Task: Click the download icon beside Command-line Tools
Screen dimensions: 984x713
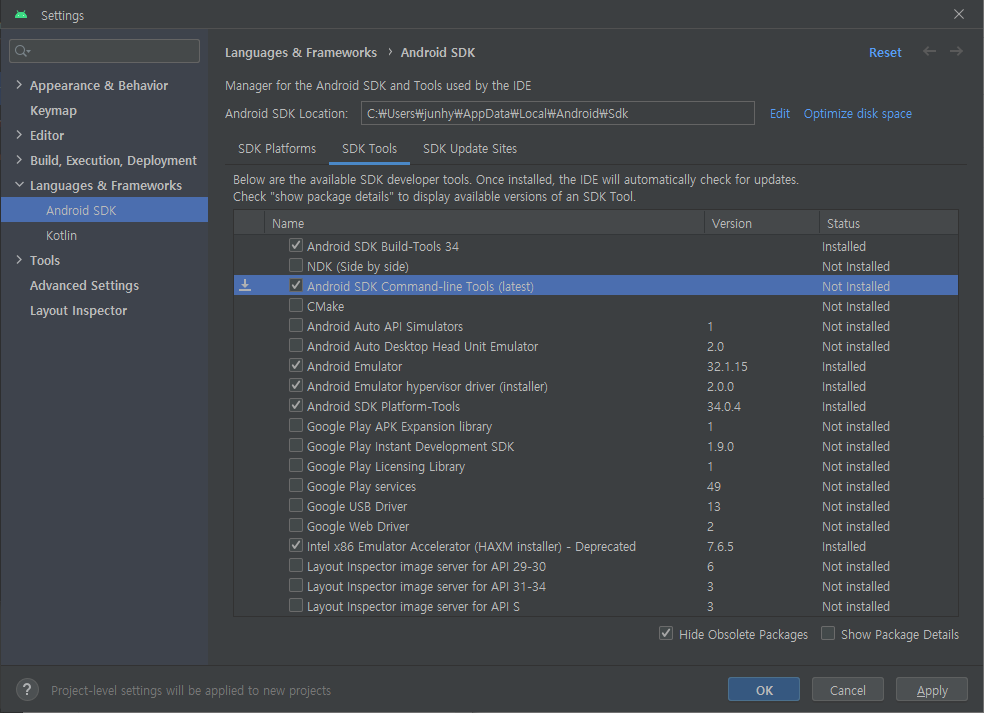Action: point(245,286)
